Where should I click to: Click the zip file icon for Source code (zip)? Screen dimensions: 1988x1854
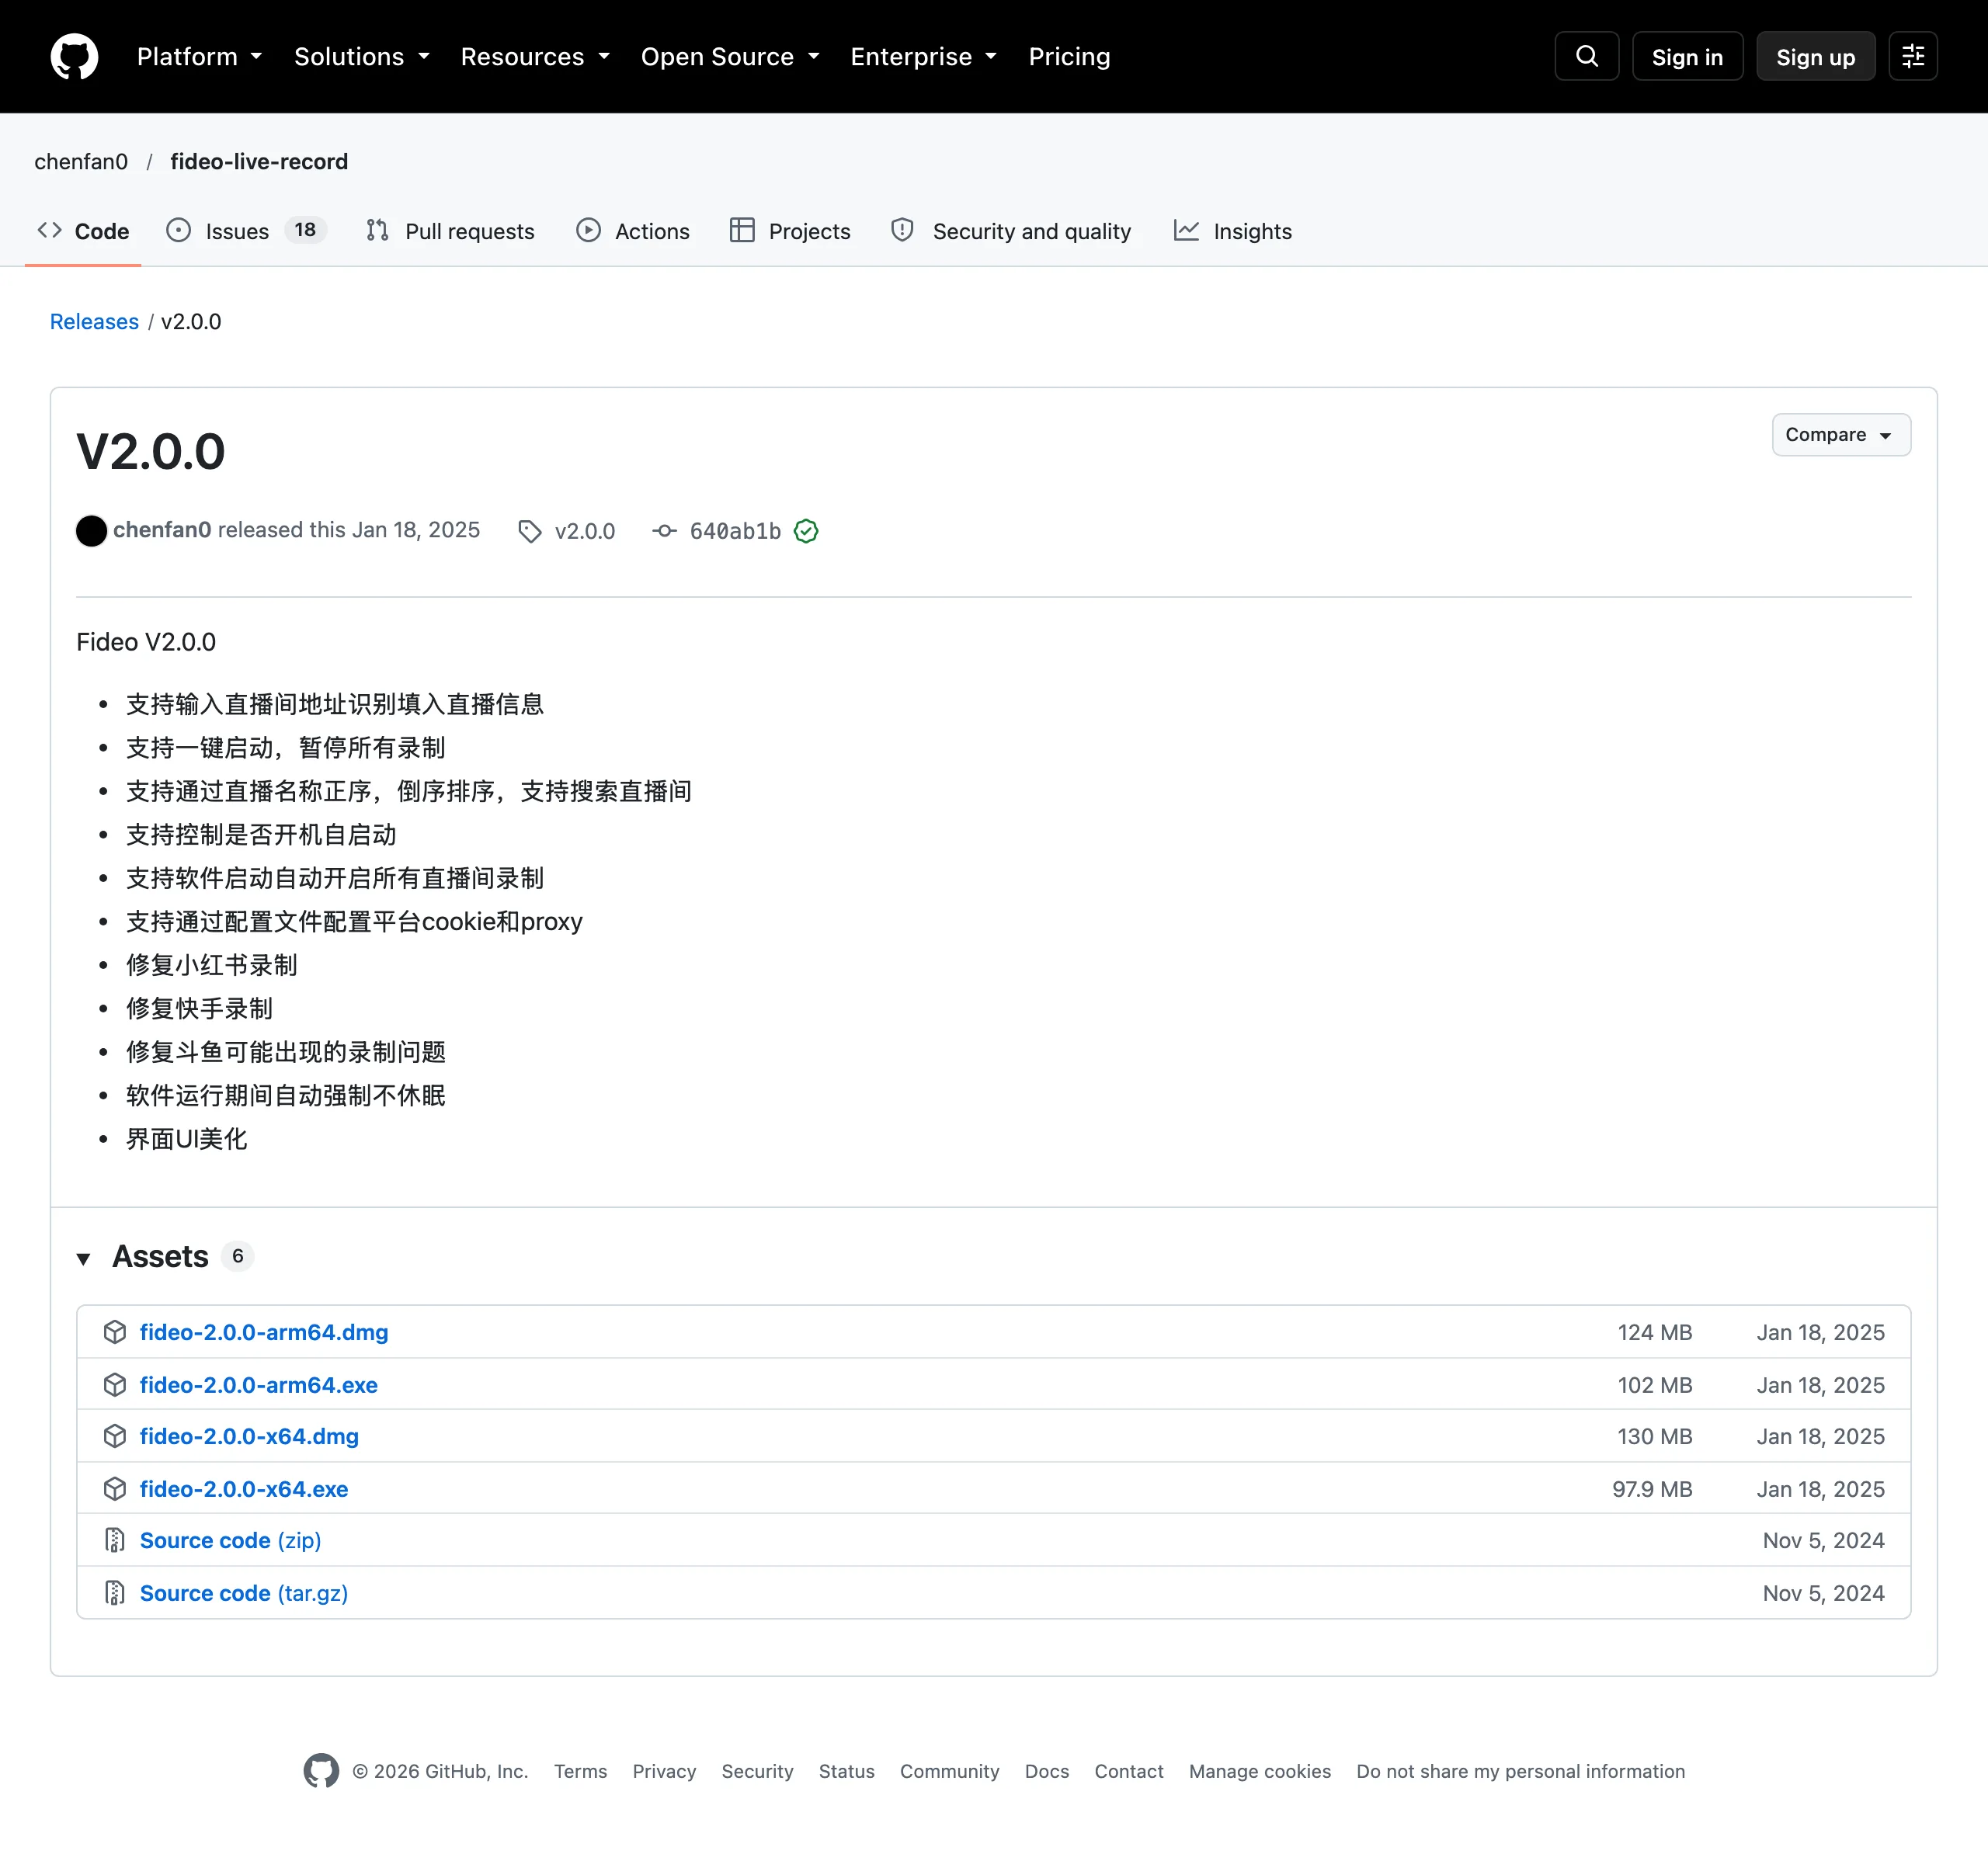click(115, 1540)
